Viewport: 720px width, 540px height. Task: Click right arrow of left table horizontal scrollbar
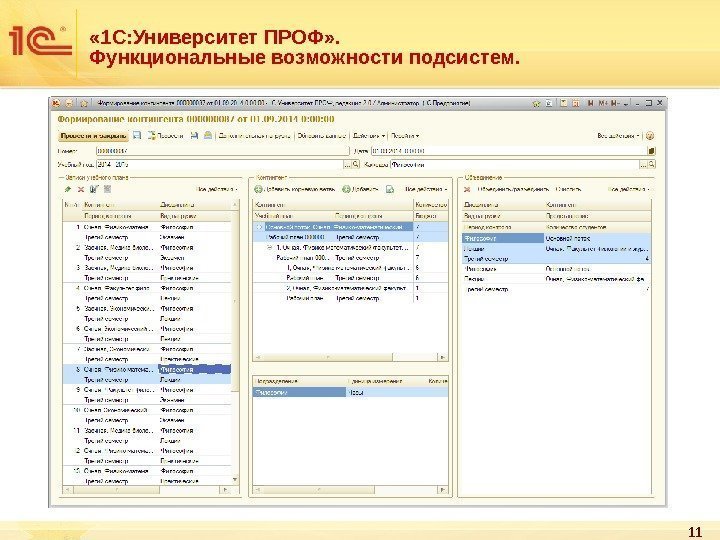click(x=225, y=490)
